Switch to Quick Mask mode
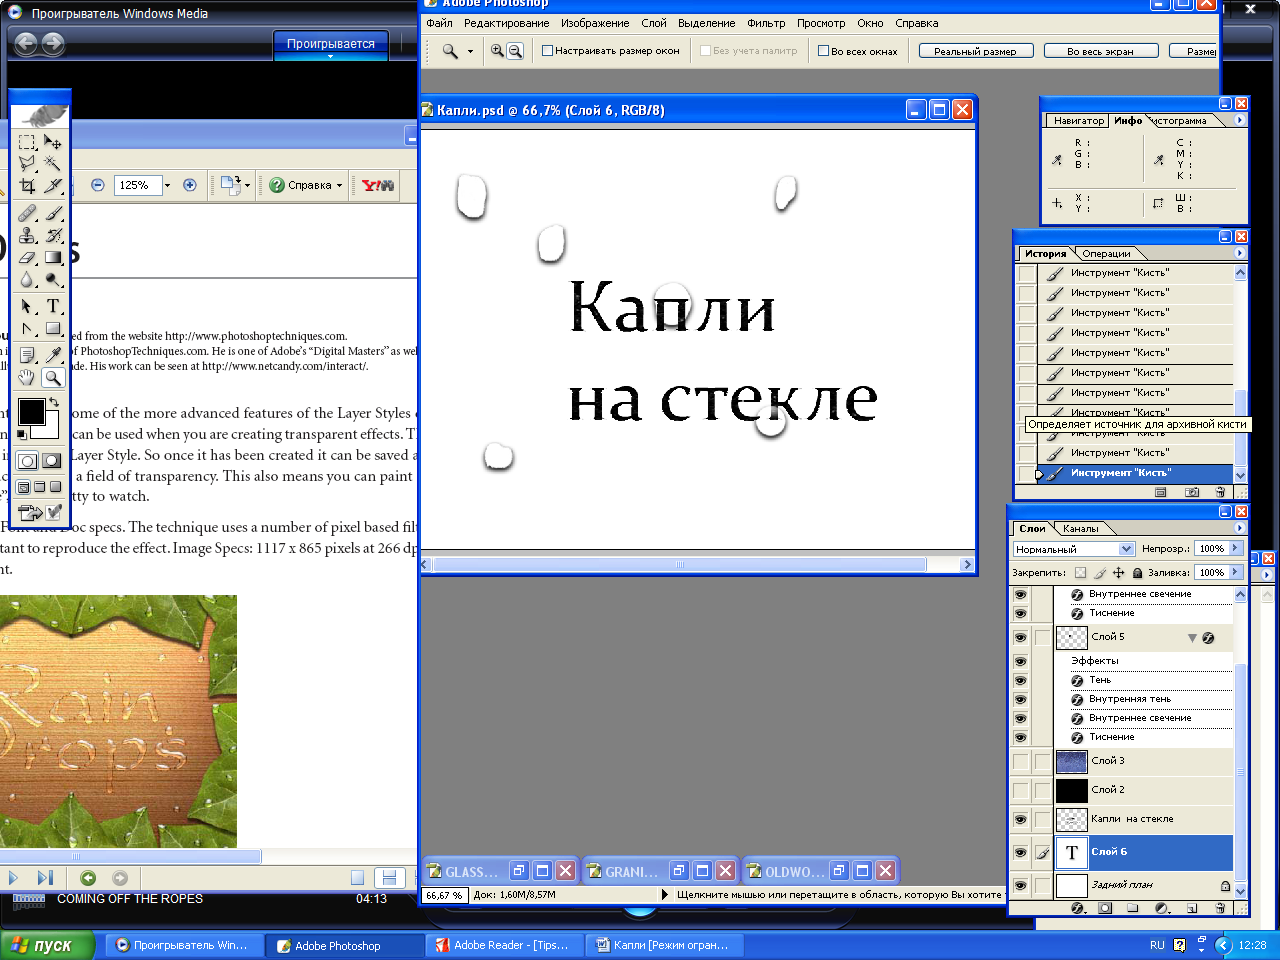This screenshot has height=960, width=1280. 52,460
